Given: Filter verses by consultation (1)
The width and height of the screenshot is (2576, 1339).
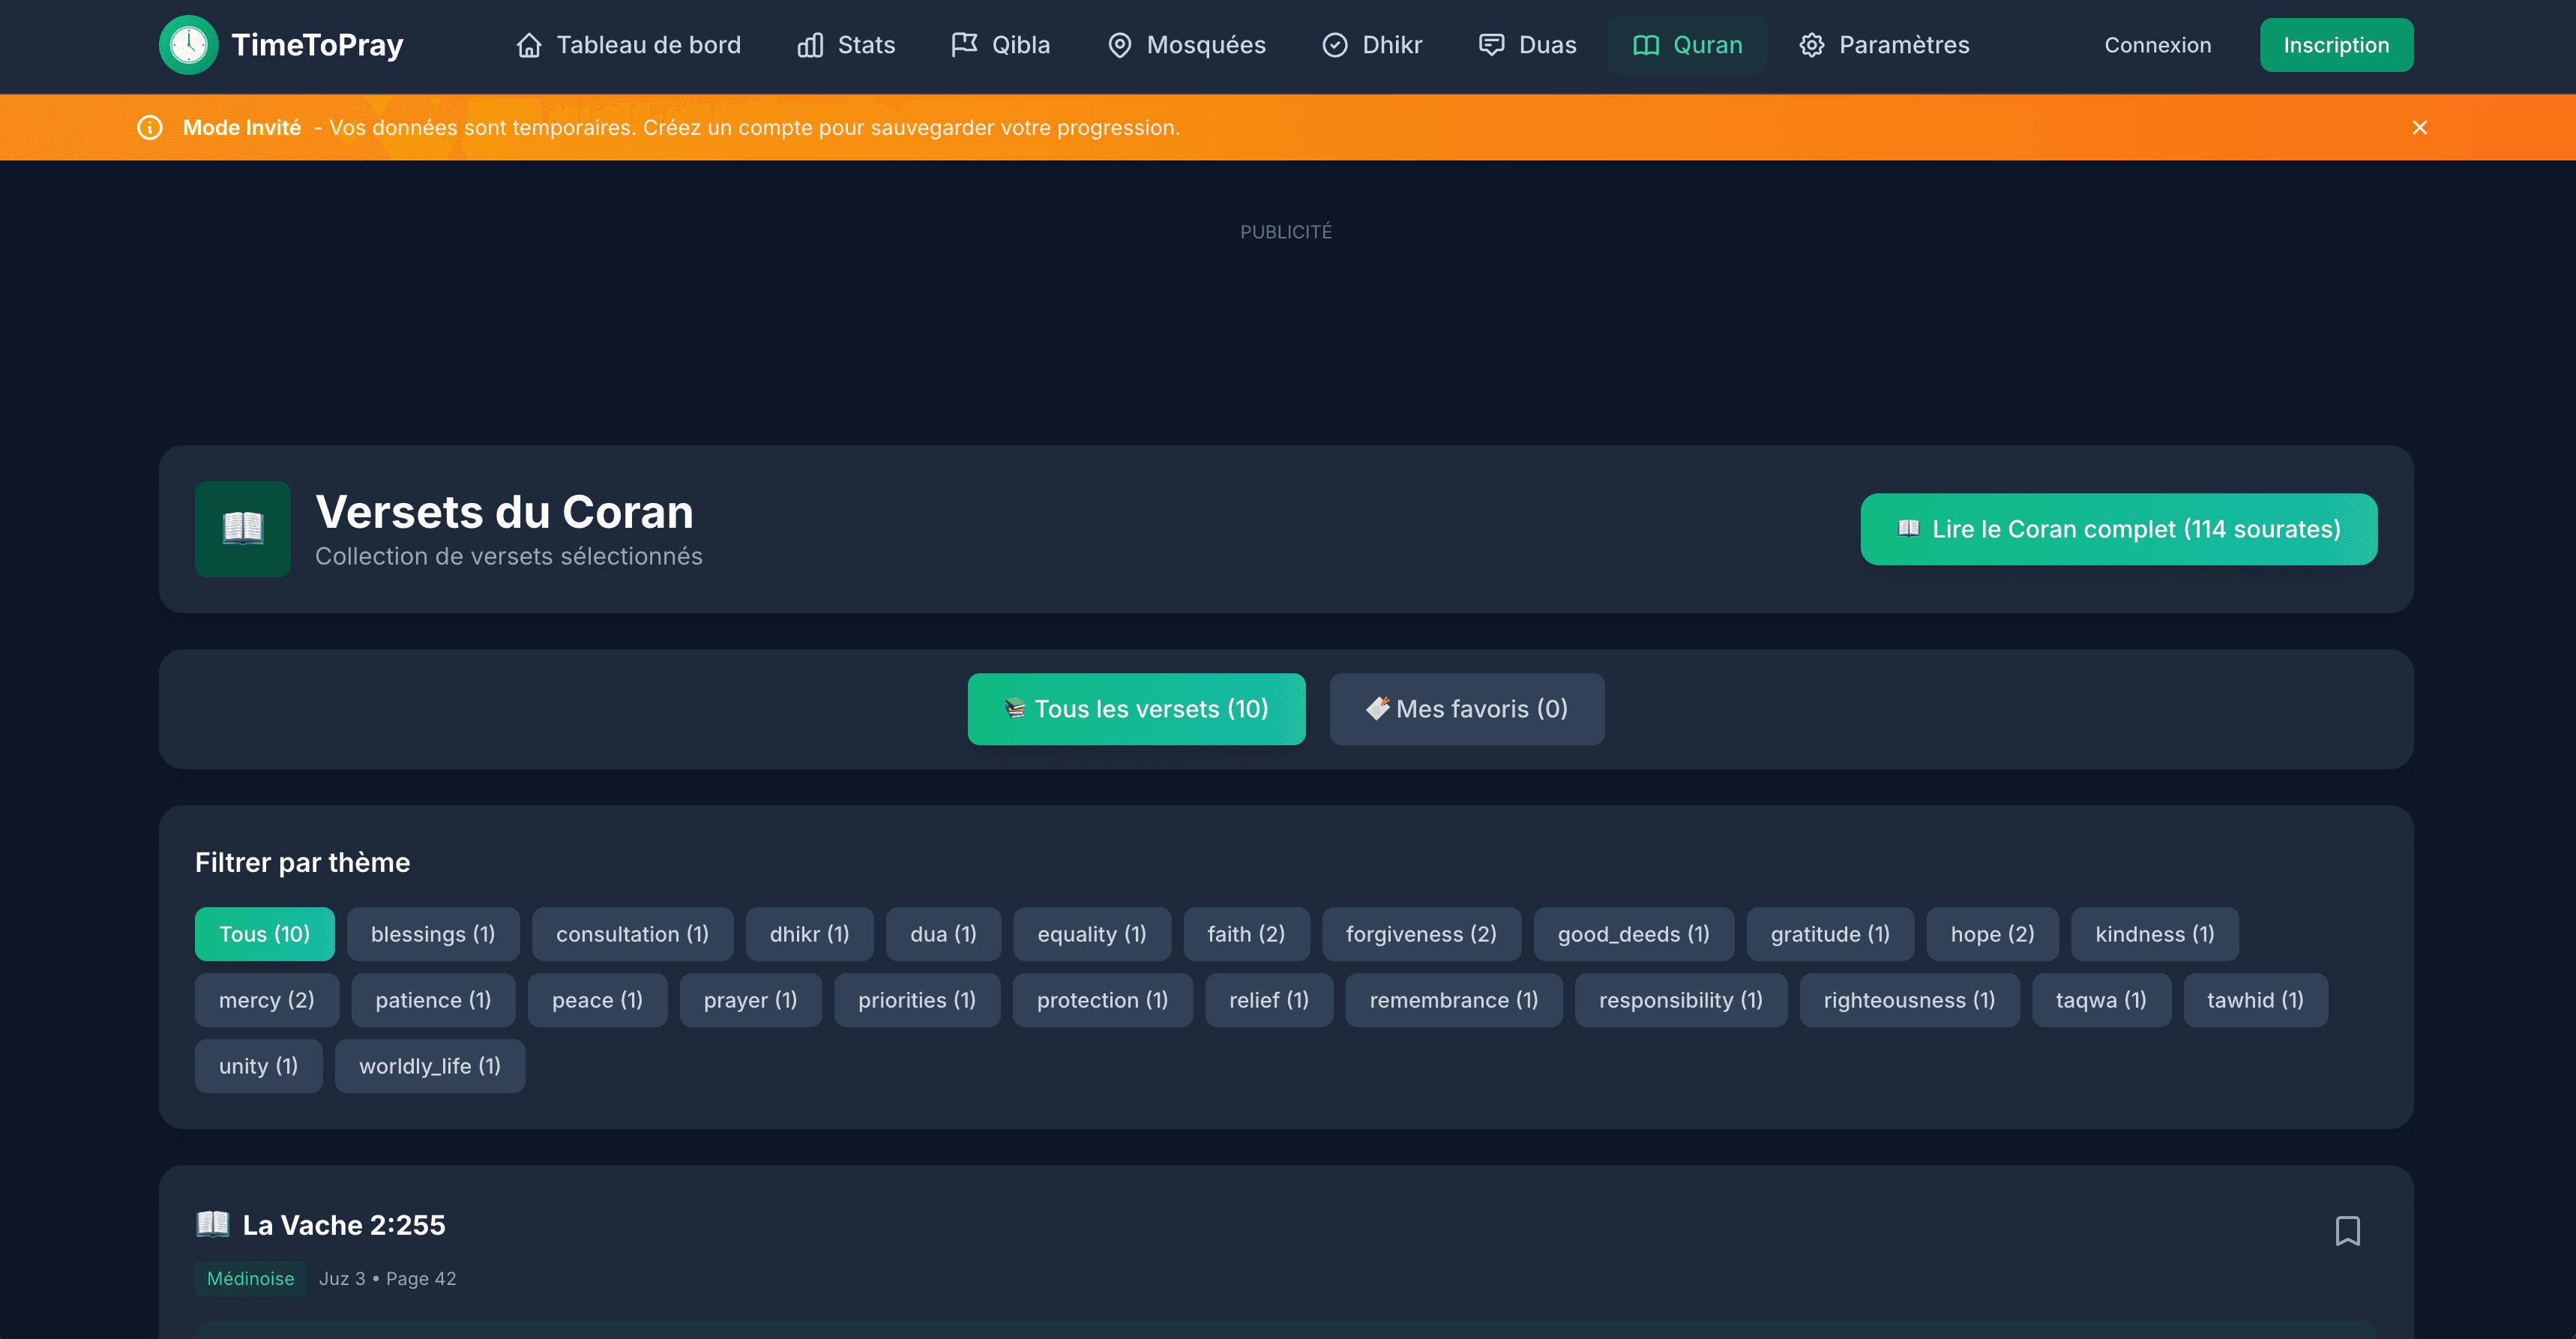Looking at the screenshot, I should [632, 934].
